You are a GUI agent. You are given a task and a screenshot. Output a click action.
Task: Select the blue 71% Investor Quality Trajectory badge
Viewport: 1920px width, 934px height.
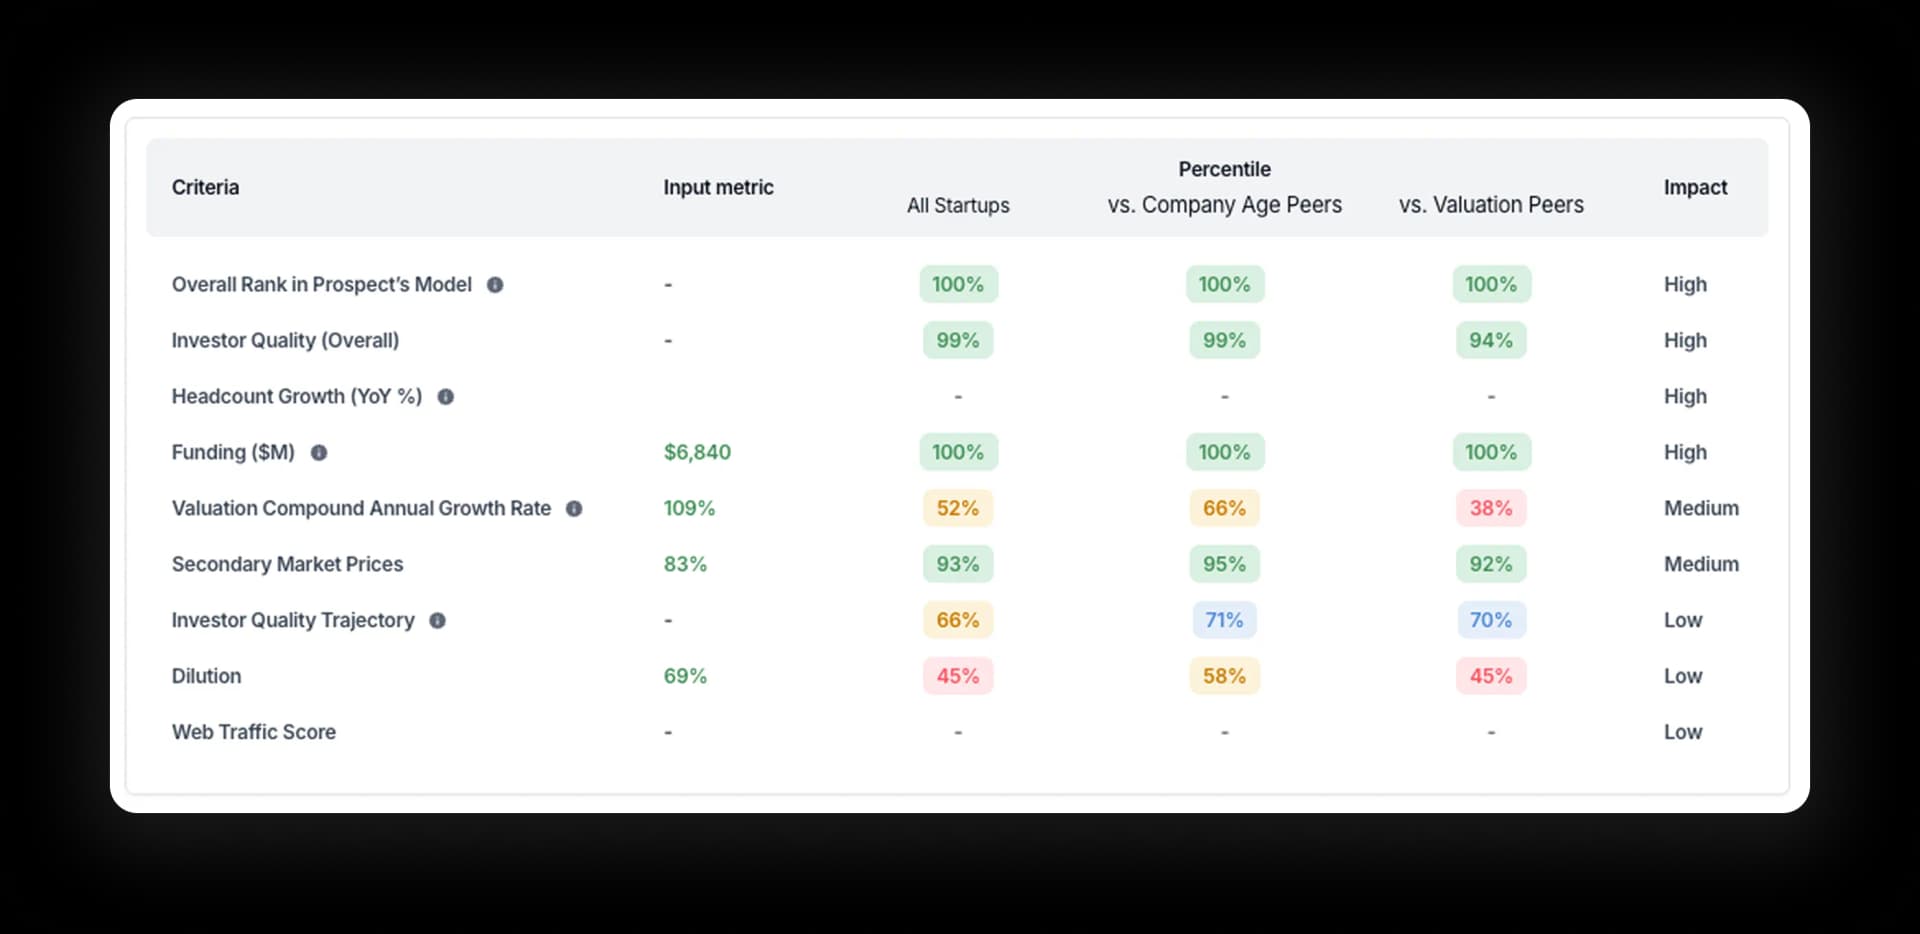click(1224, 620)
